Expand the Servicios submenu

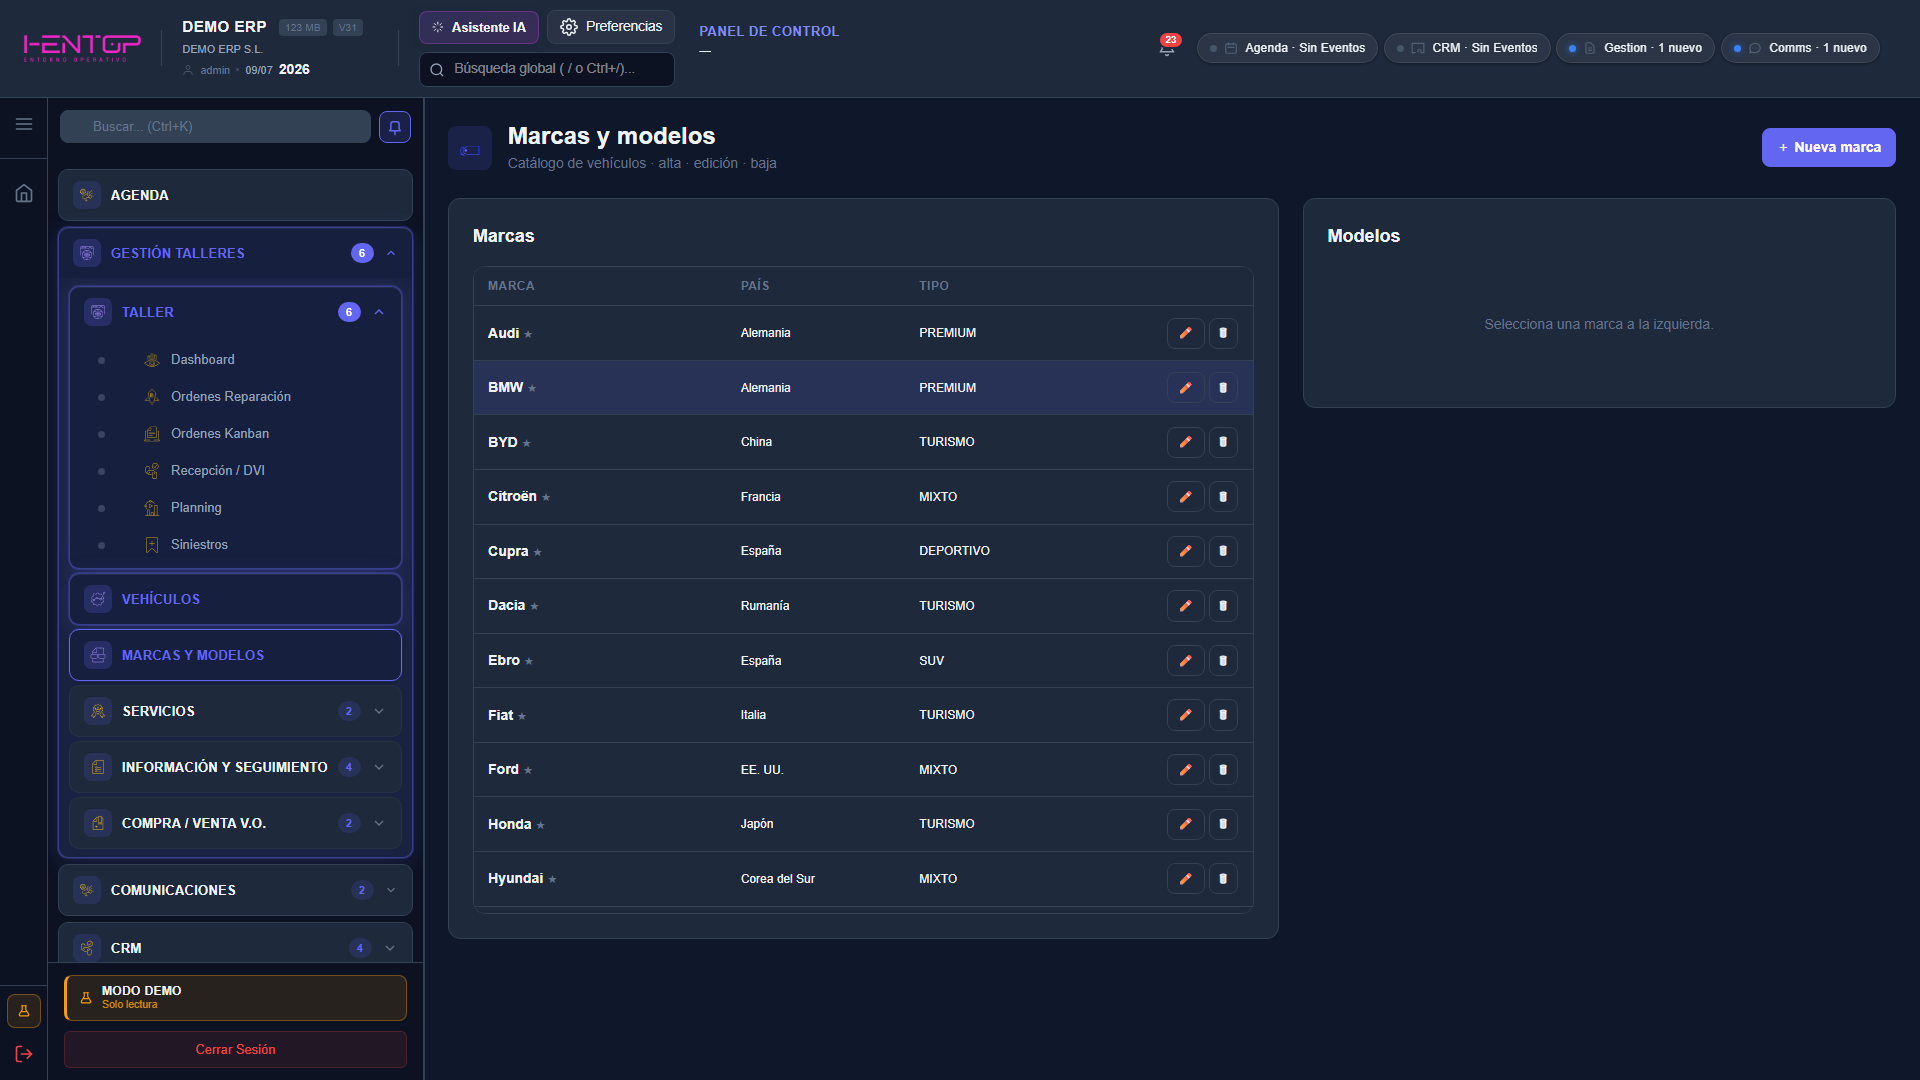coord(379,711)
